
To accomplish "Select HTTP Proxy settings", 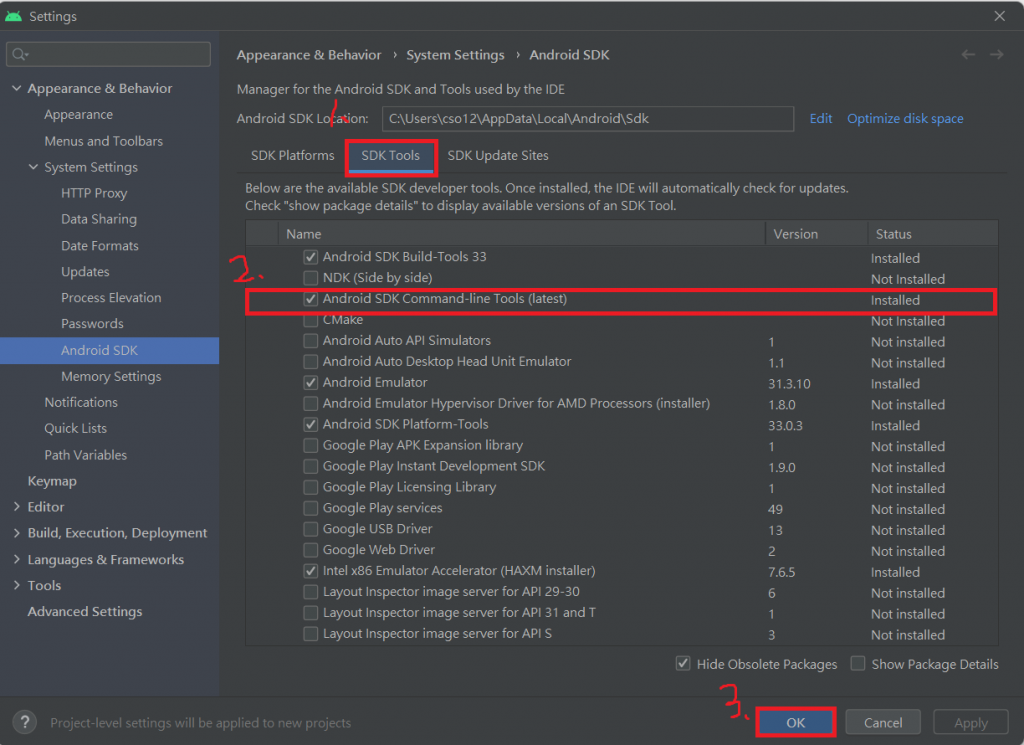I will pos(94,193).
